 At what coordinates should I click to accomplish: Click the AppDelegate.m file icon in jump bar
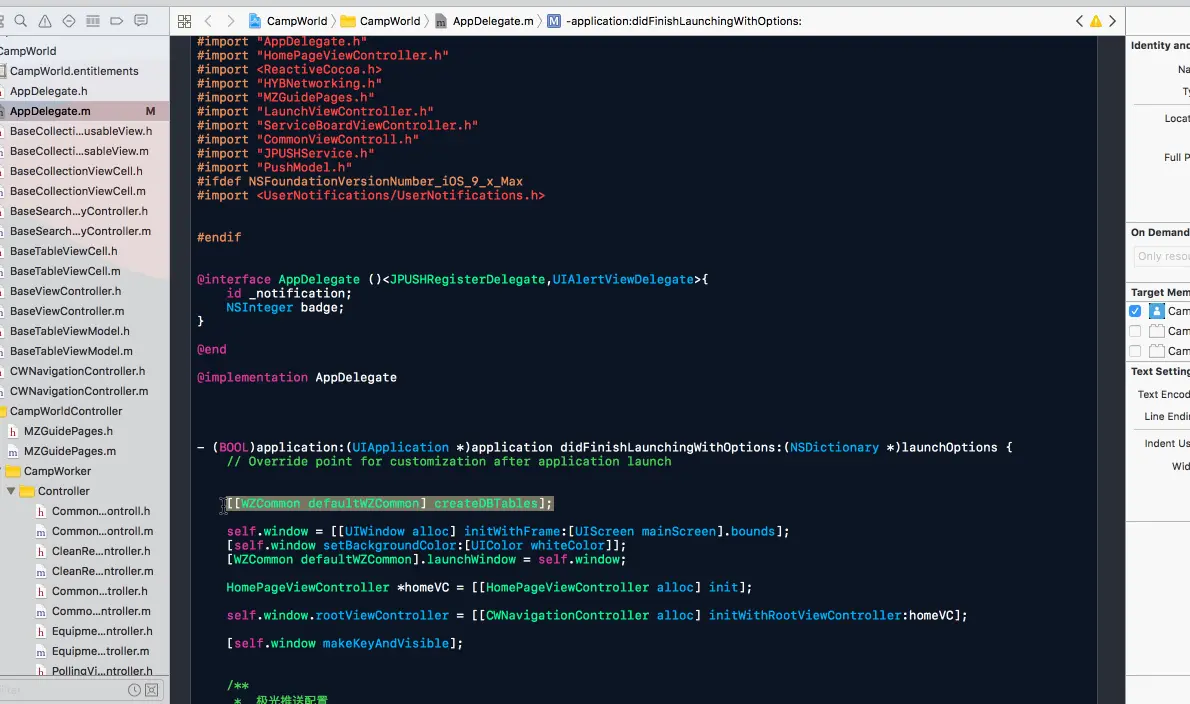point(441,21)
